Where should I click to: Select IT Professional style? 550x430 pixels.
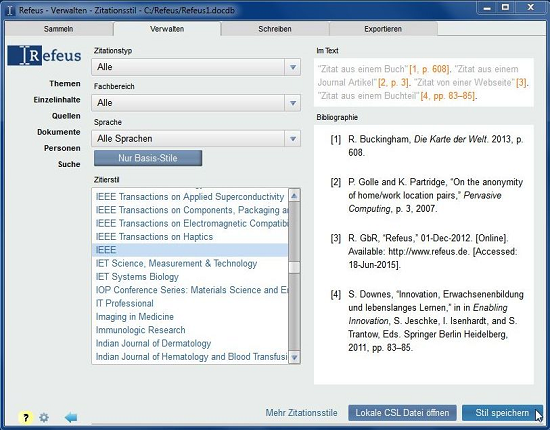(x=190, y=303)
